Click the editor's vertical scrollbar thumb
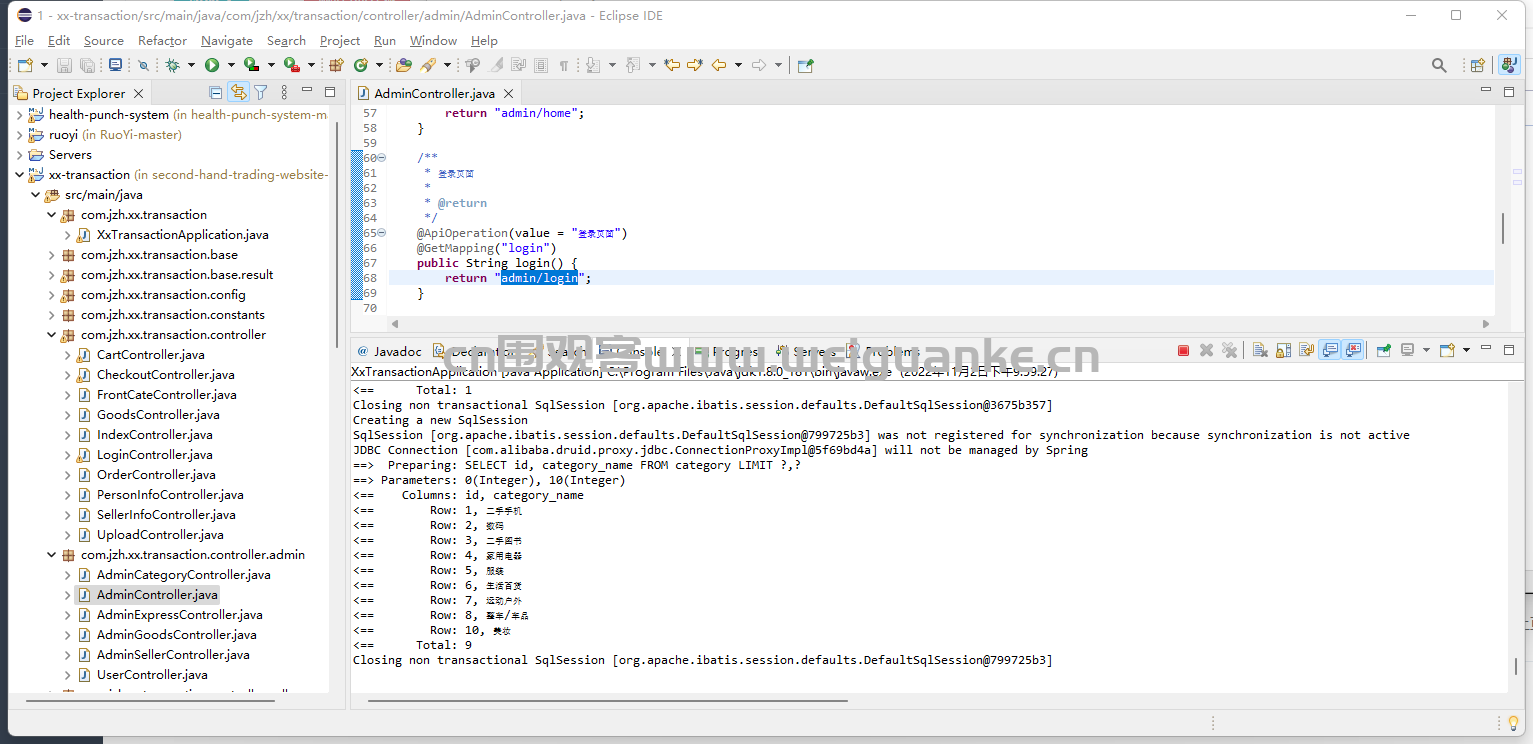The image size is (1533, 744). click(x=1502, y=228)
